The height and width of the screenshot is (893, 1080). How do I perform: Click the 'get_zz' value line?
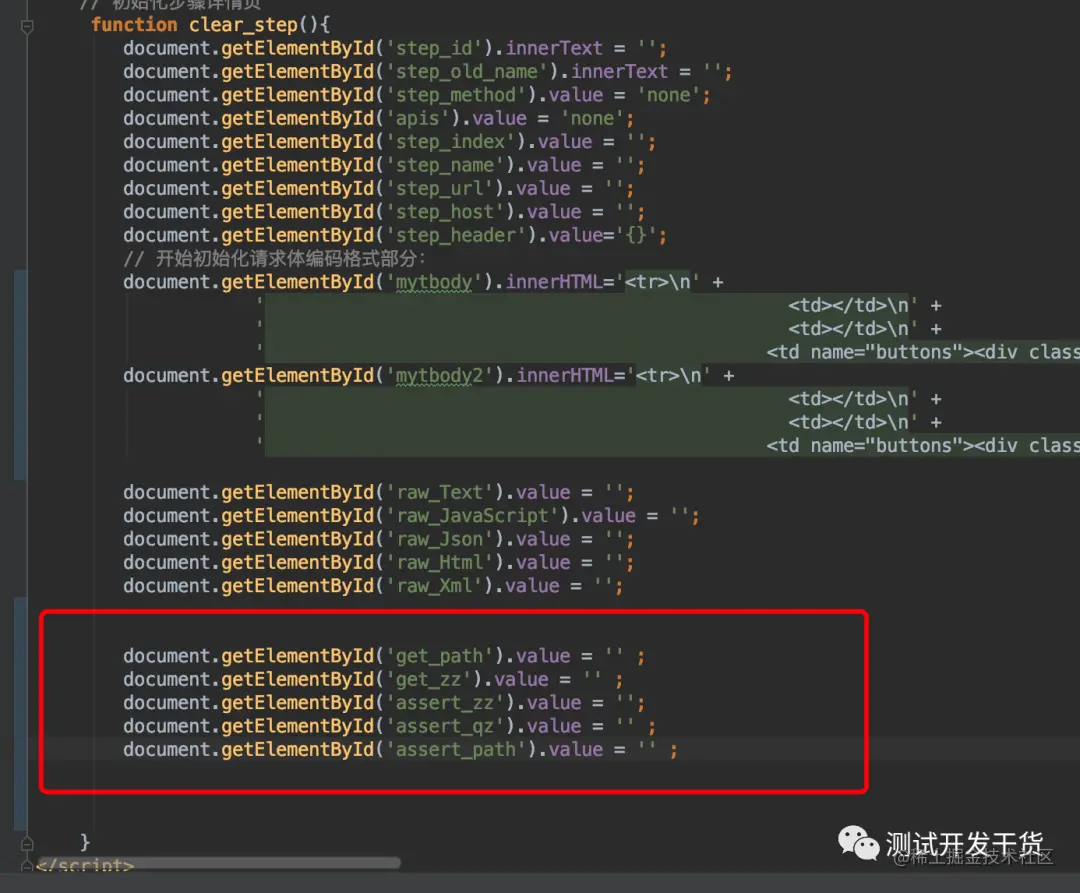point(373,680)
